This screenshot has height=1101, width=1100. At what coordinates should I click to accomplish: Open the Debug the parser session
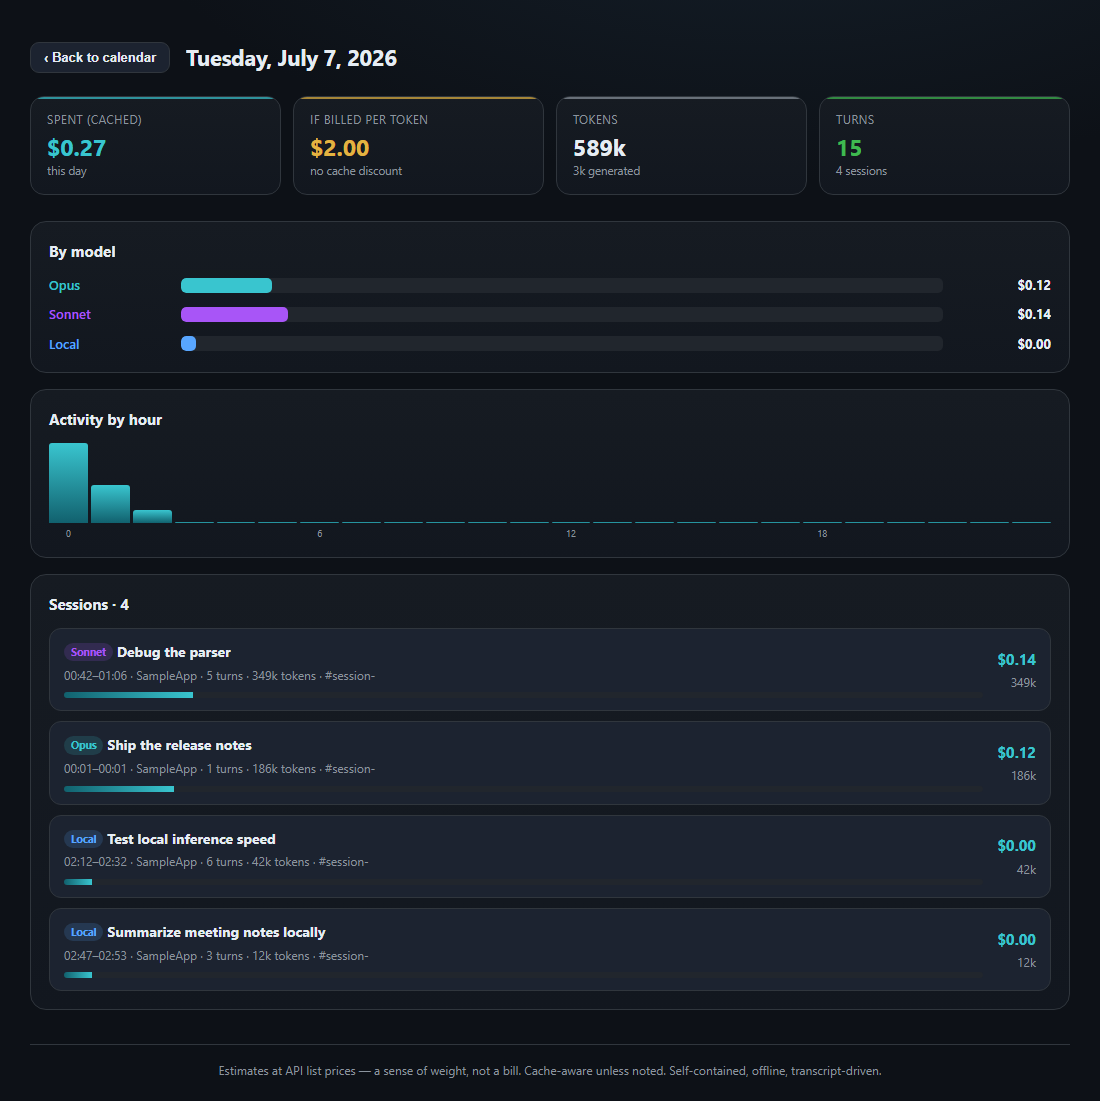tap(550, 669)
